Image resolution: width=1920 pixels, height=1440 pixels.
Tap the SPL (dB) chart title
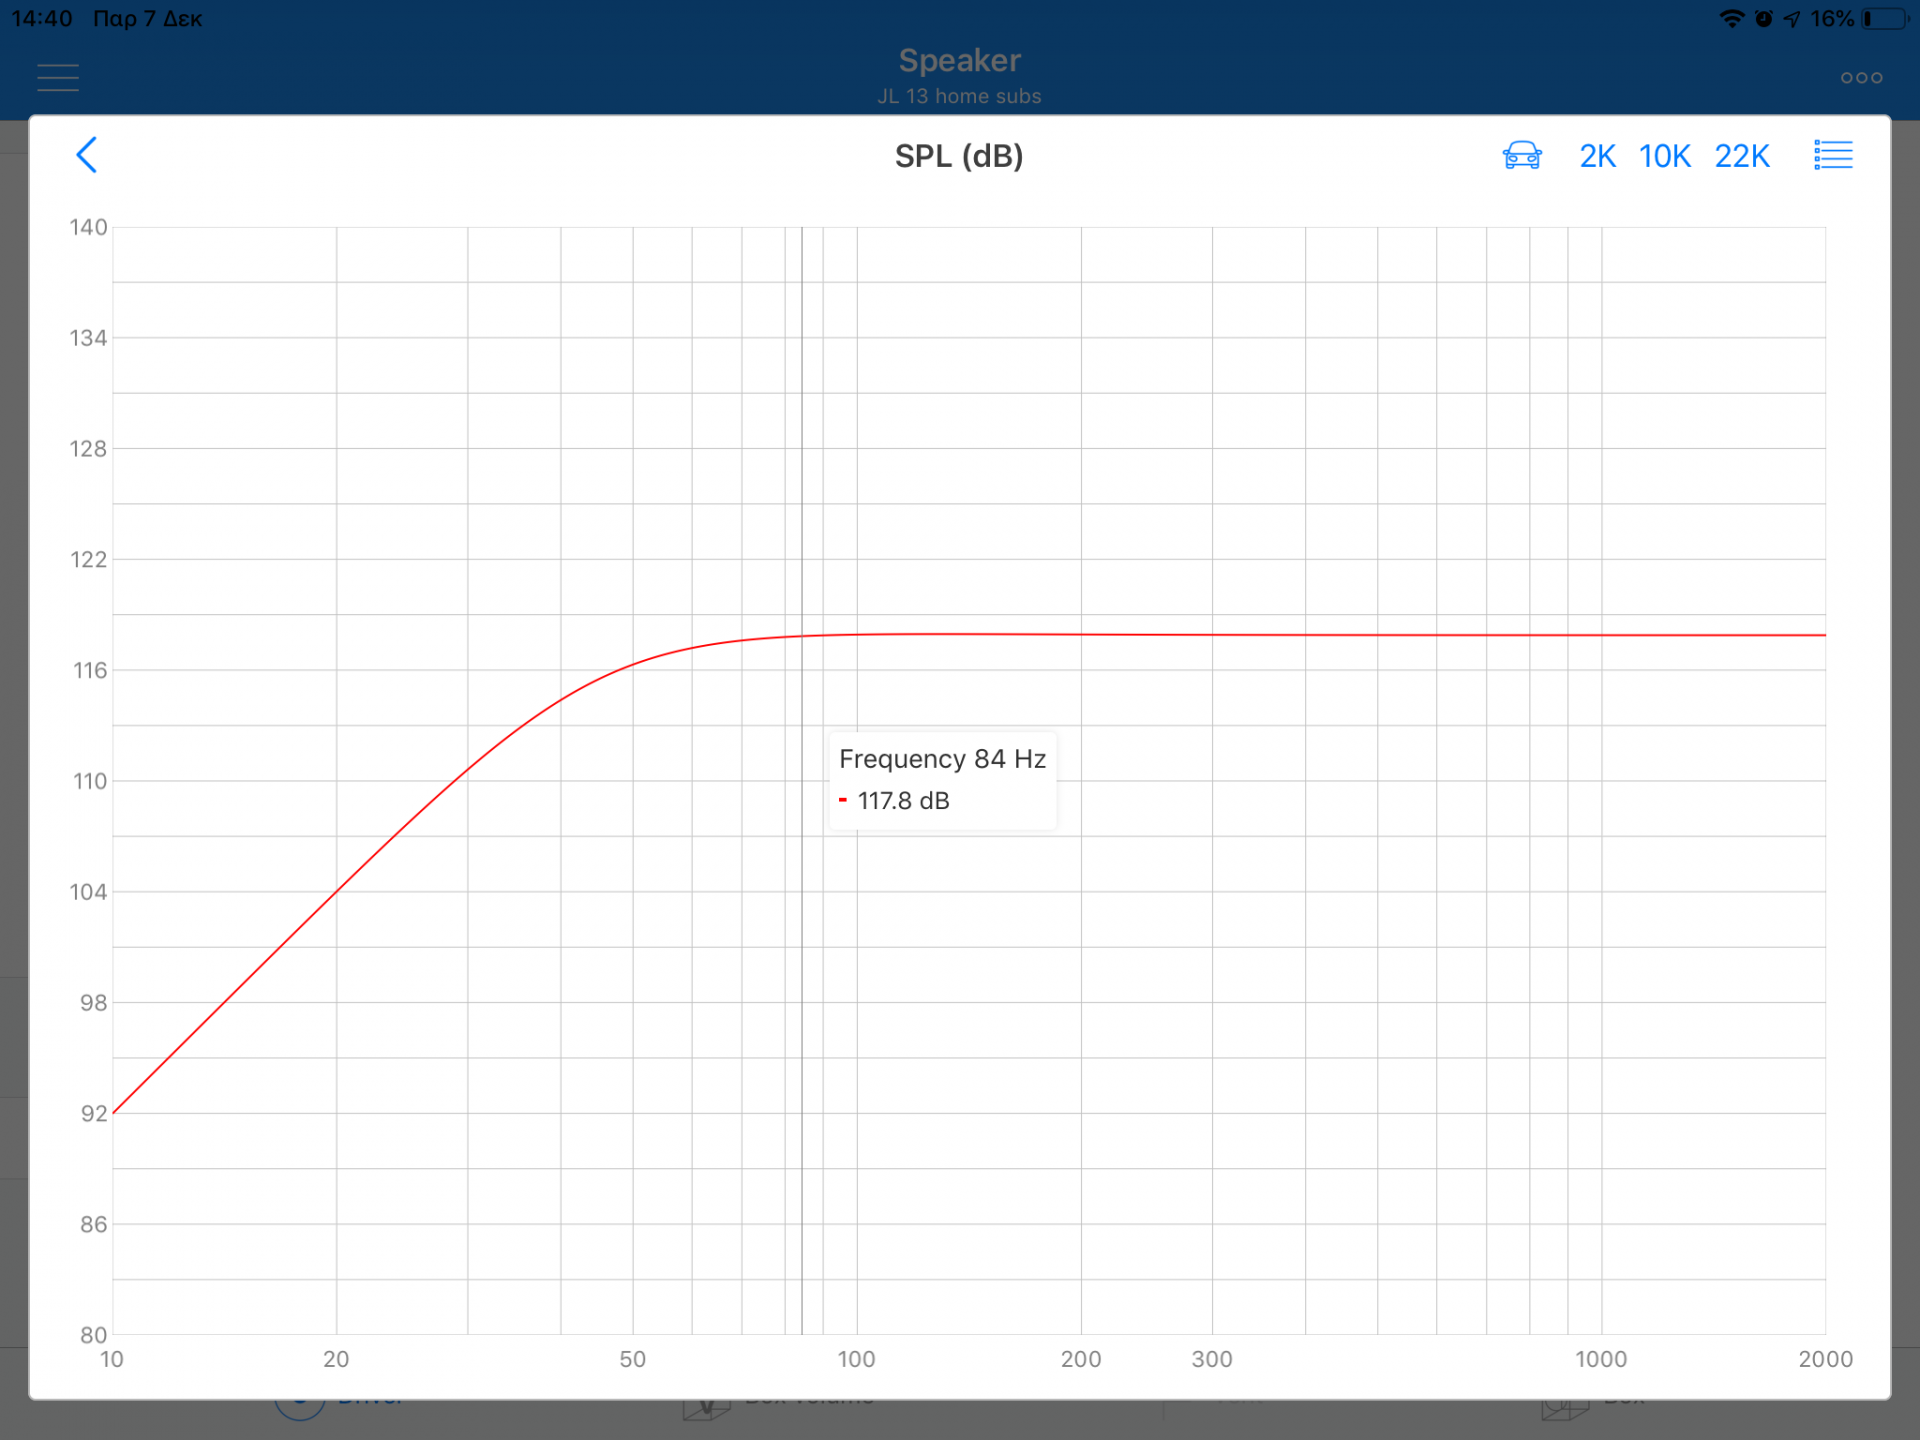[x=958, y=156]
